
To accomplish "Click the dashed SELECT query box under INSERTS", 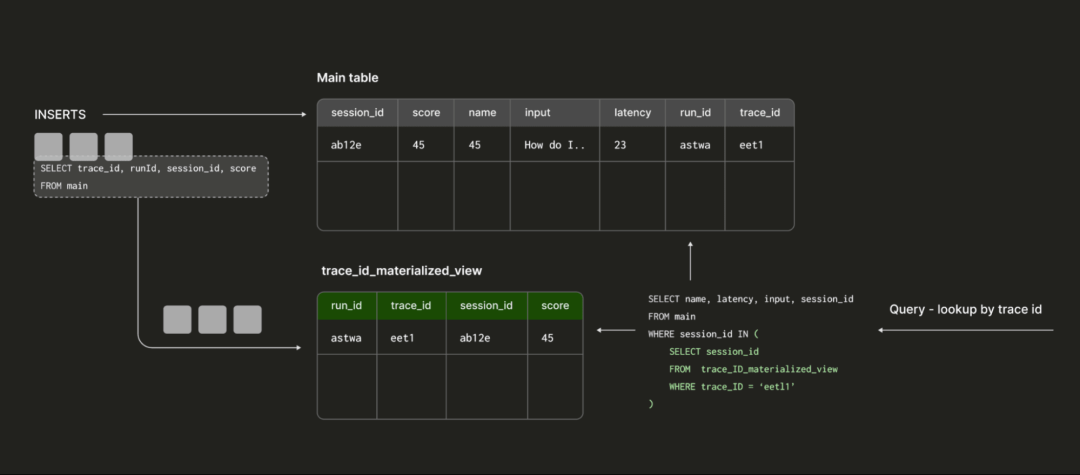I will (151, 176).
